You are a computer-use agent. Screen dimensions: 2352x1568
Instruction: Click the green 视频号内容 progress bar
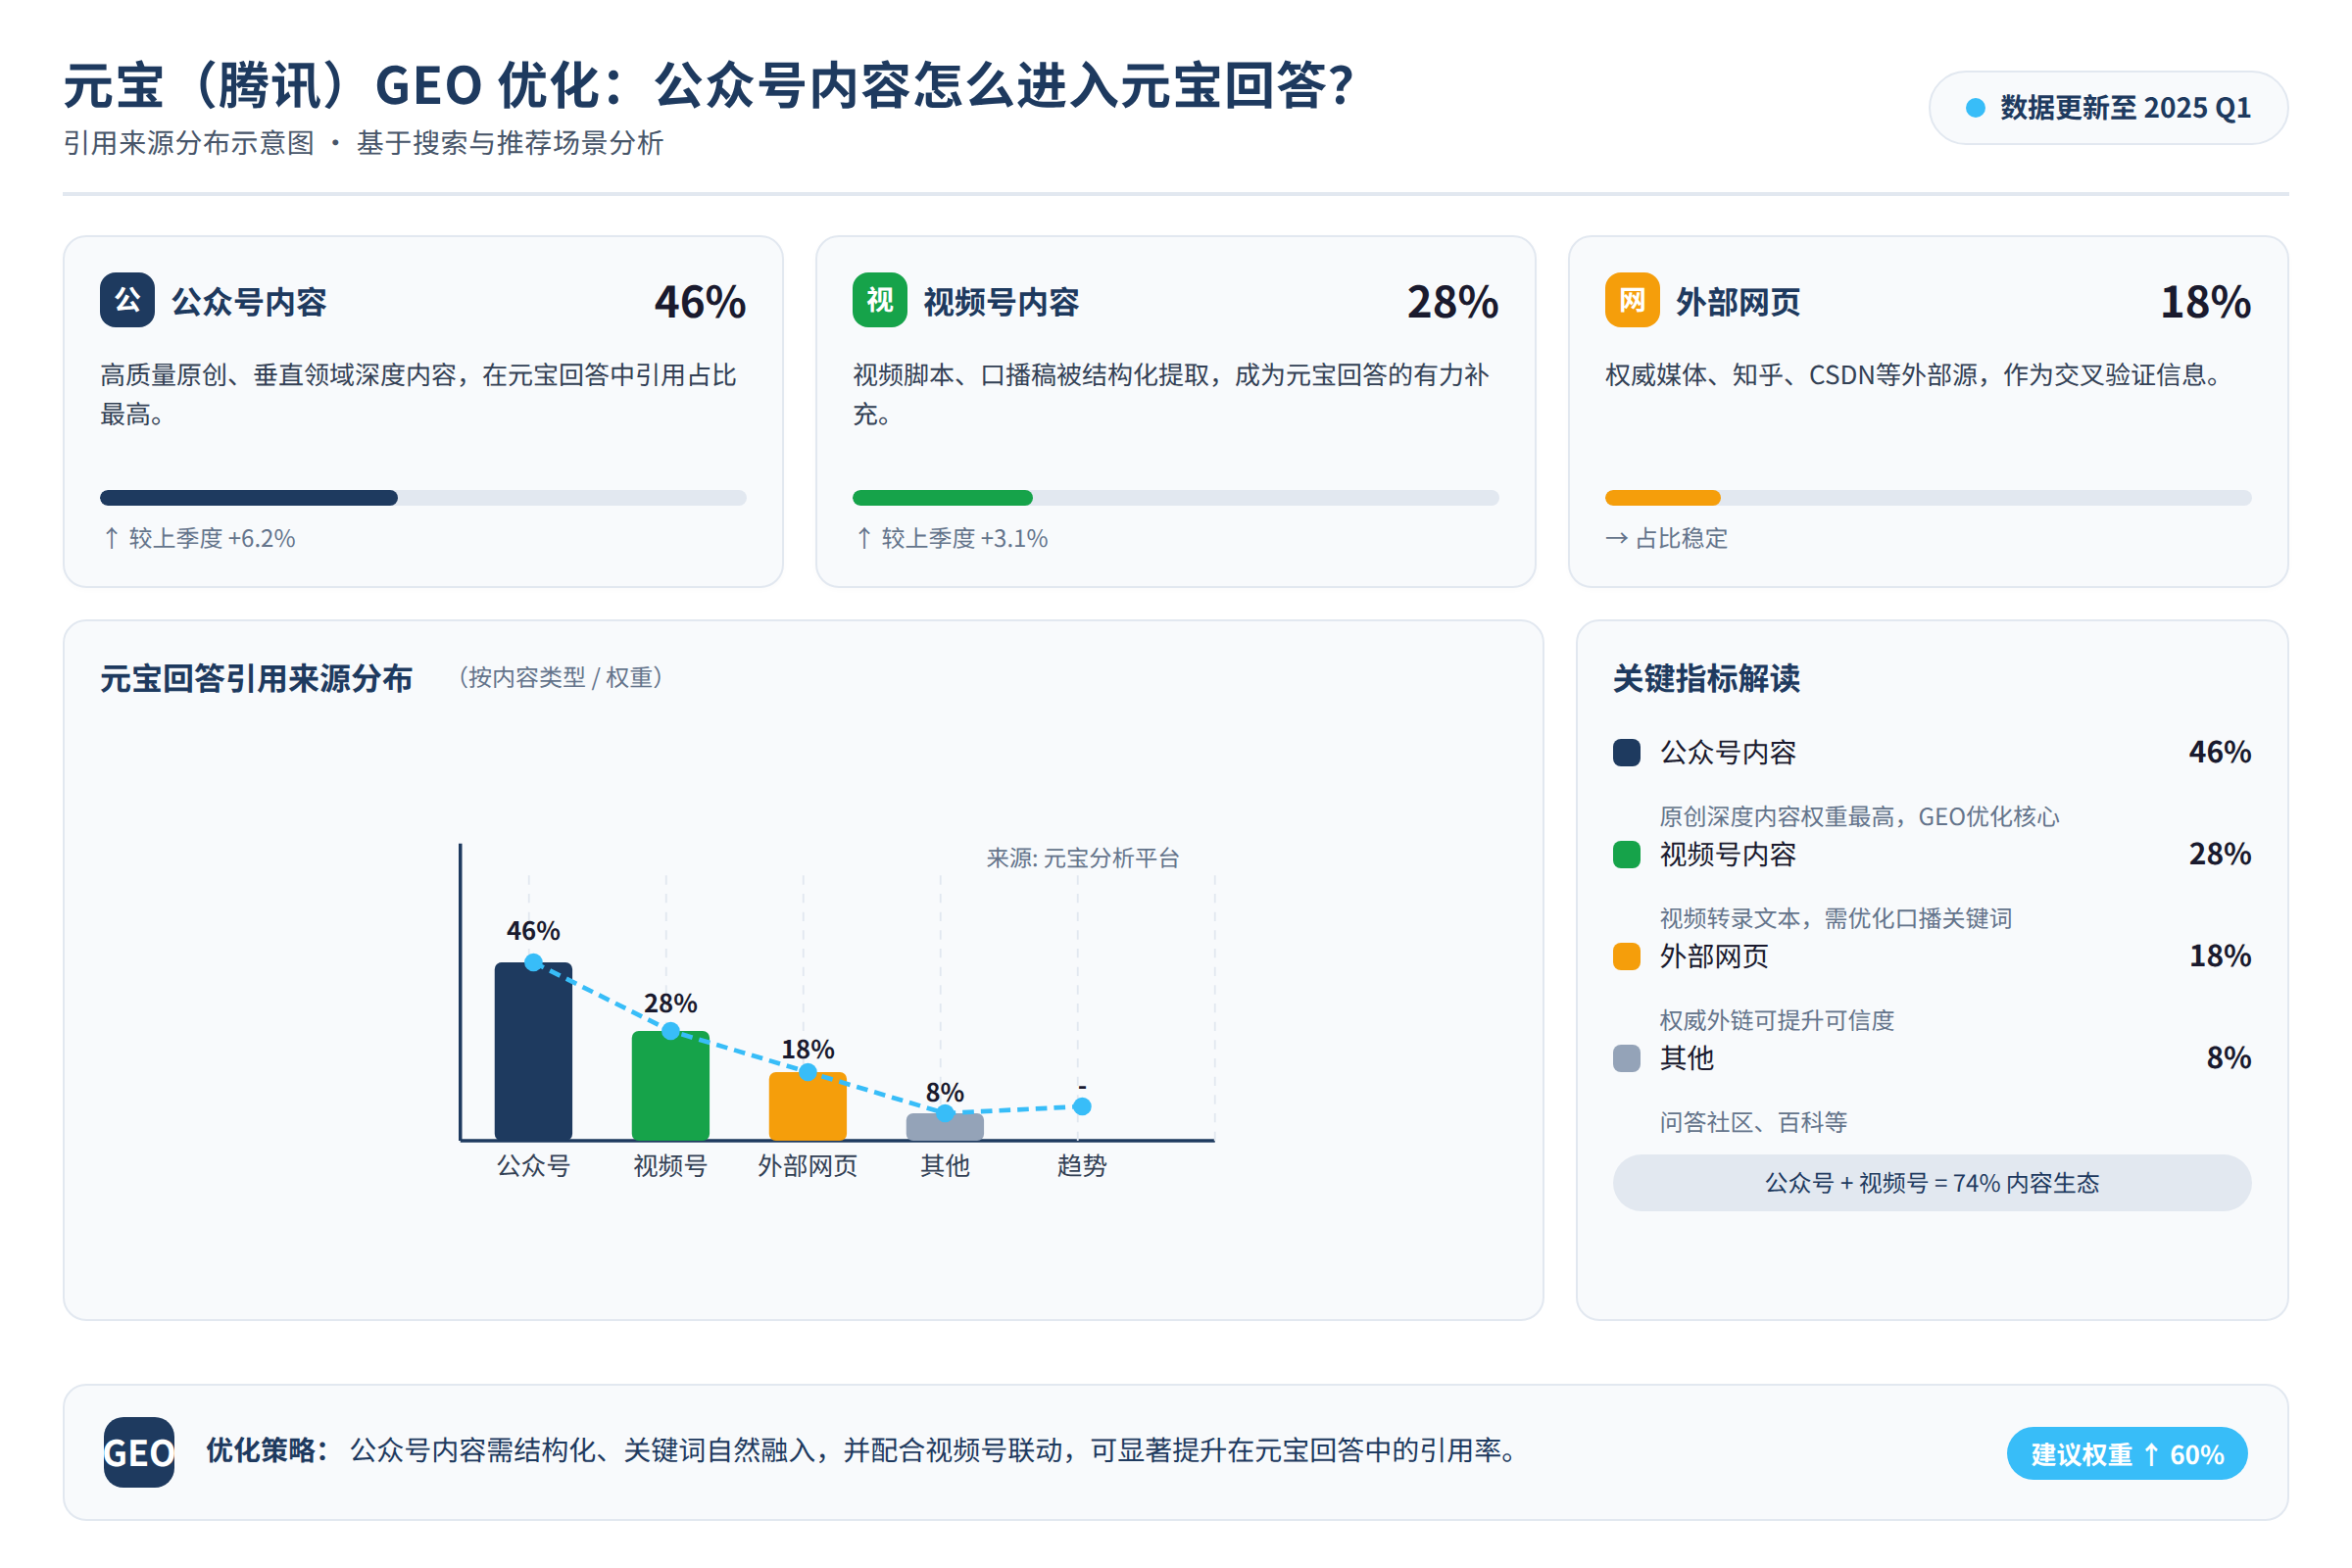pyautogui.click(x=943, y=498)
